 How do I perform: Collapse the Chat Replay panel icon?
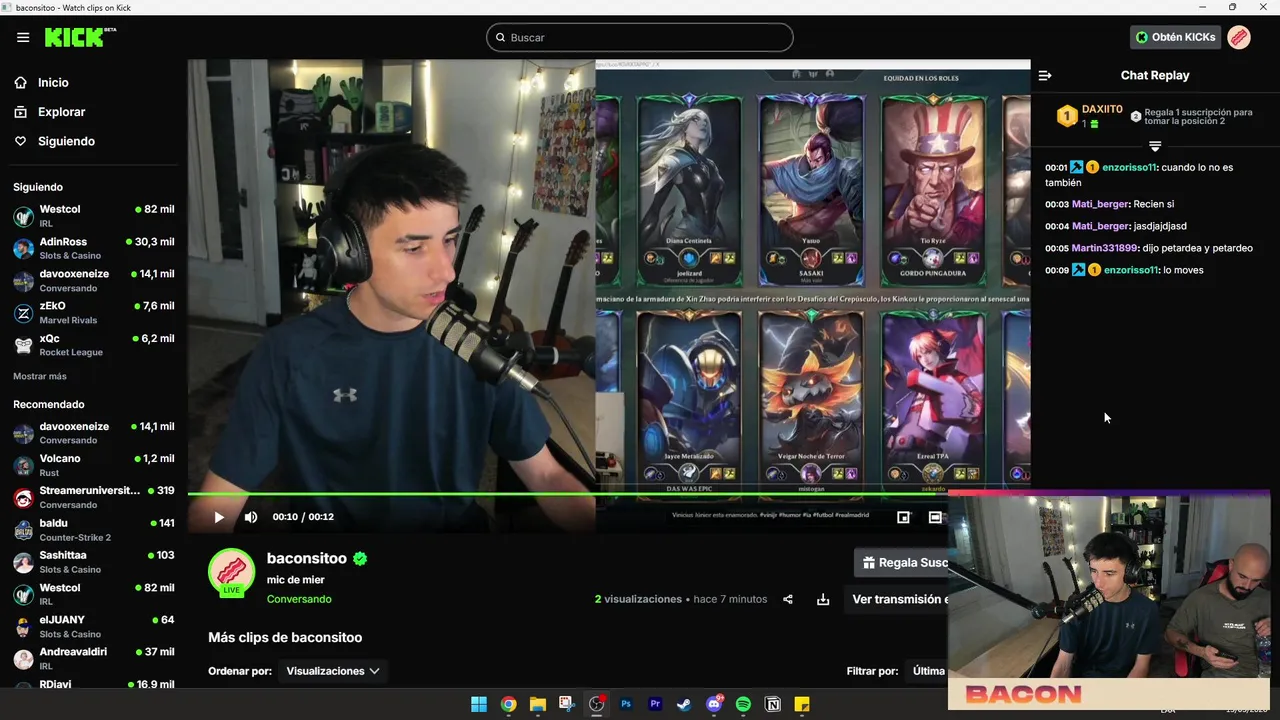pyautogui.click(x=1045, y=75)
